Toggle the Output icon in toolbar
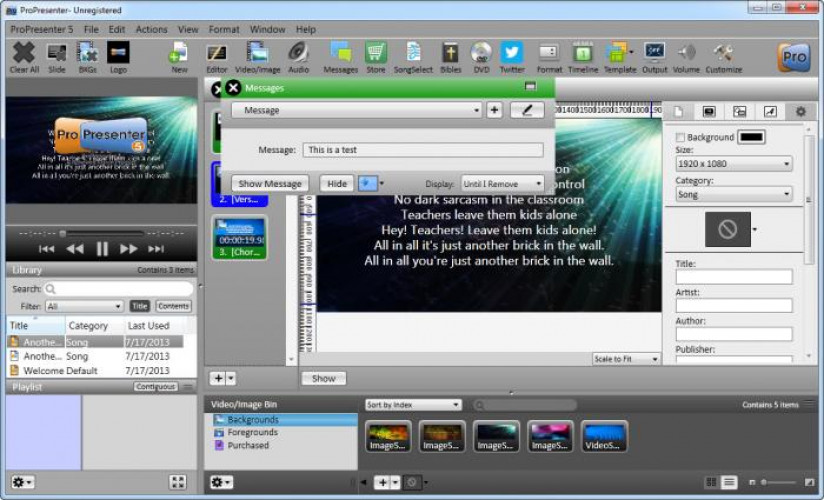 pyautogui.click(x=654, y=57)
